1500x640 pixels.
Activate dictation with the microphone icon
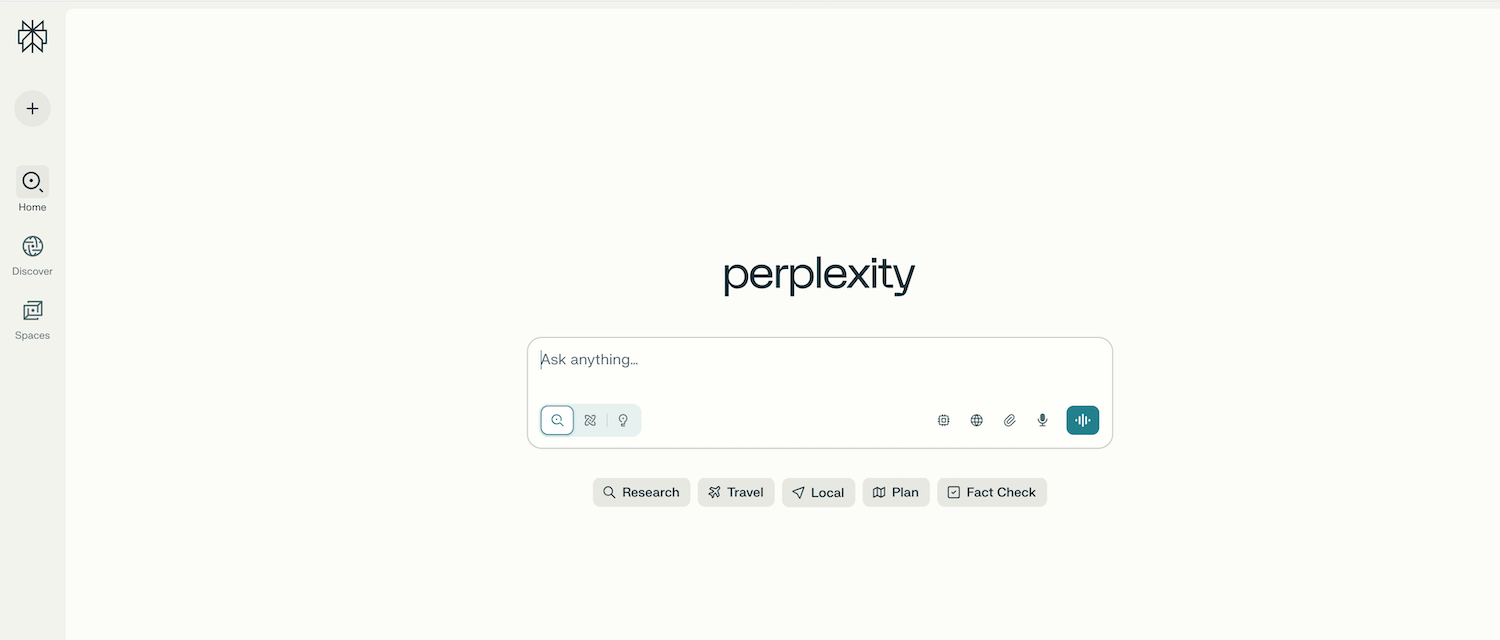click(1042, 420)
